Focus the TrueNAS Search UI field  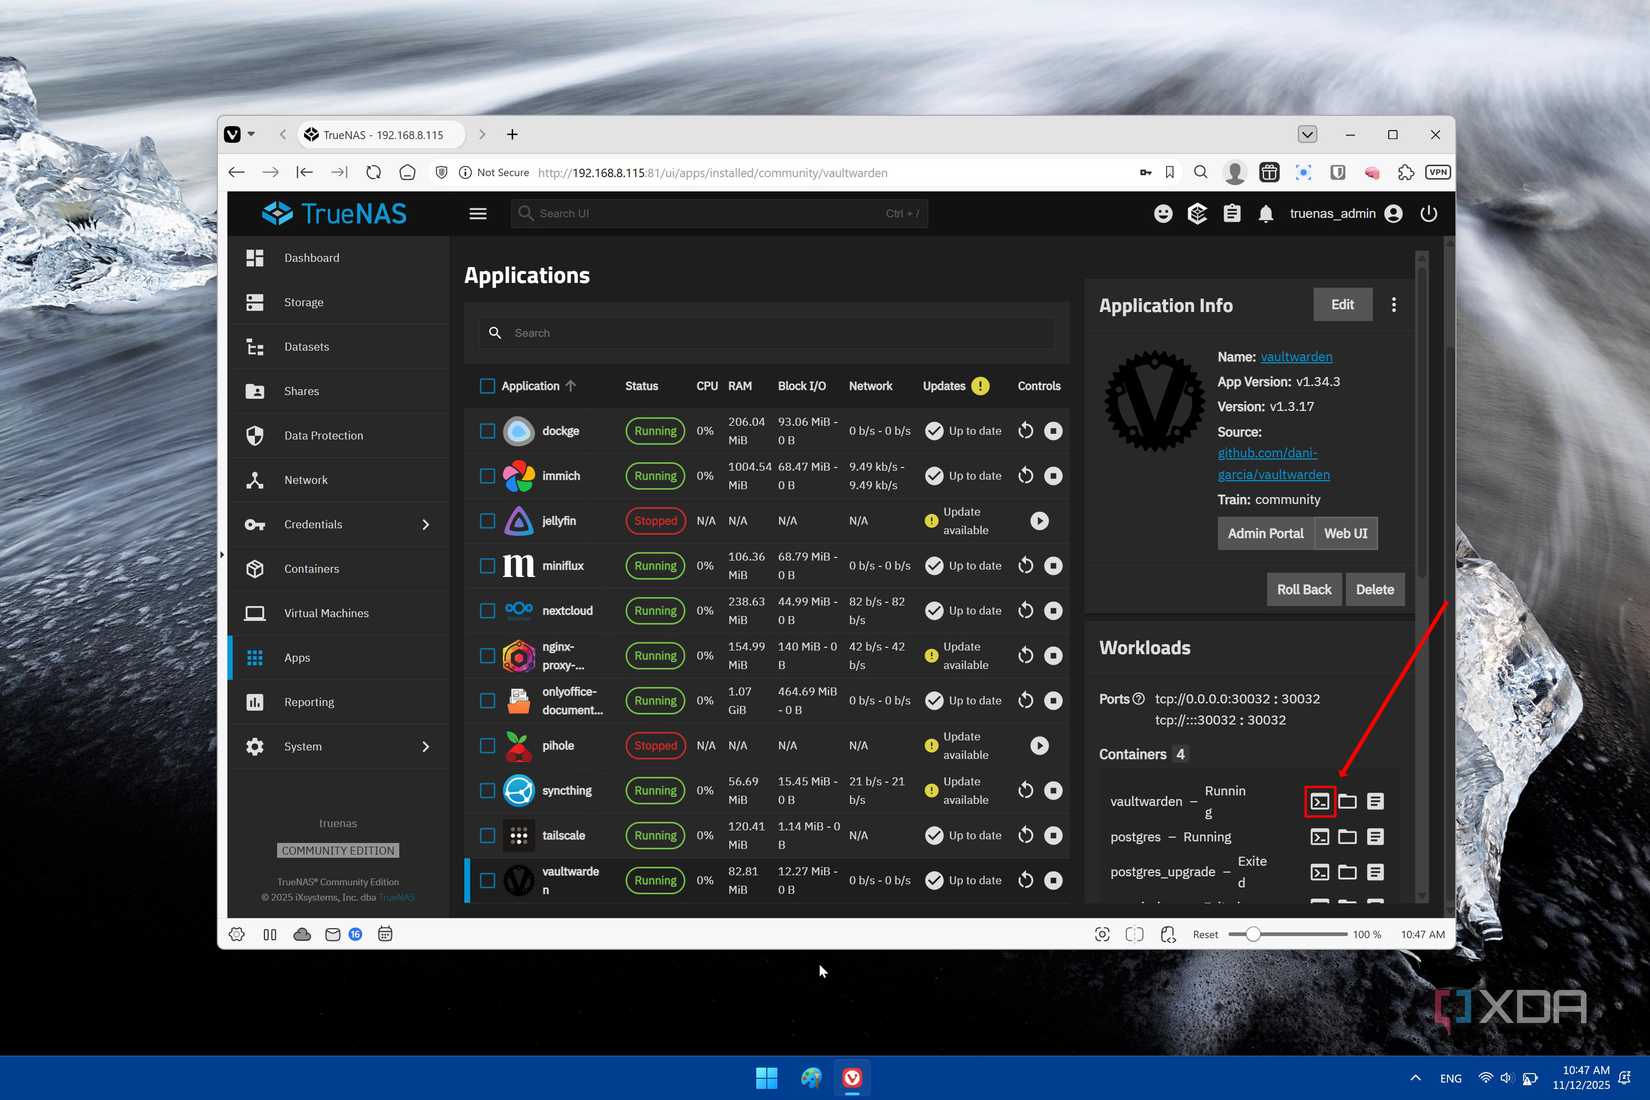coord(720,214)
